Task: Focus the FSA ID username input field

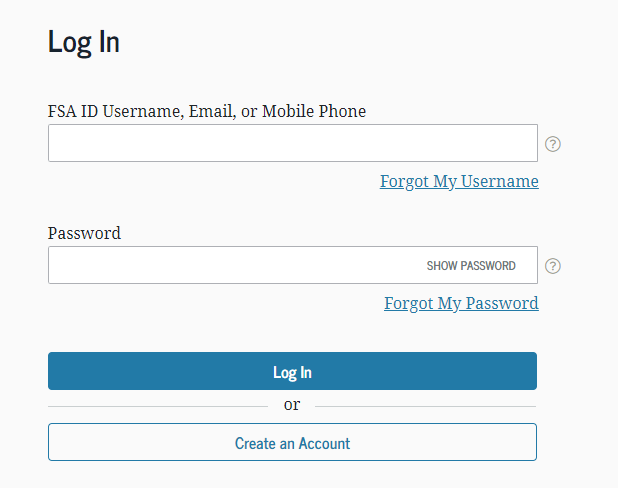Action: pyautogui.click(x=292, y=143)
